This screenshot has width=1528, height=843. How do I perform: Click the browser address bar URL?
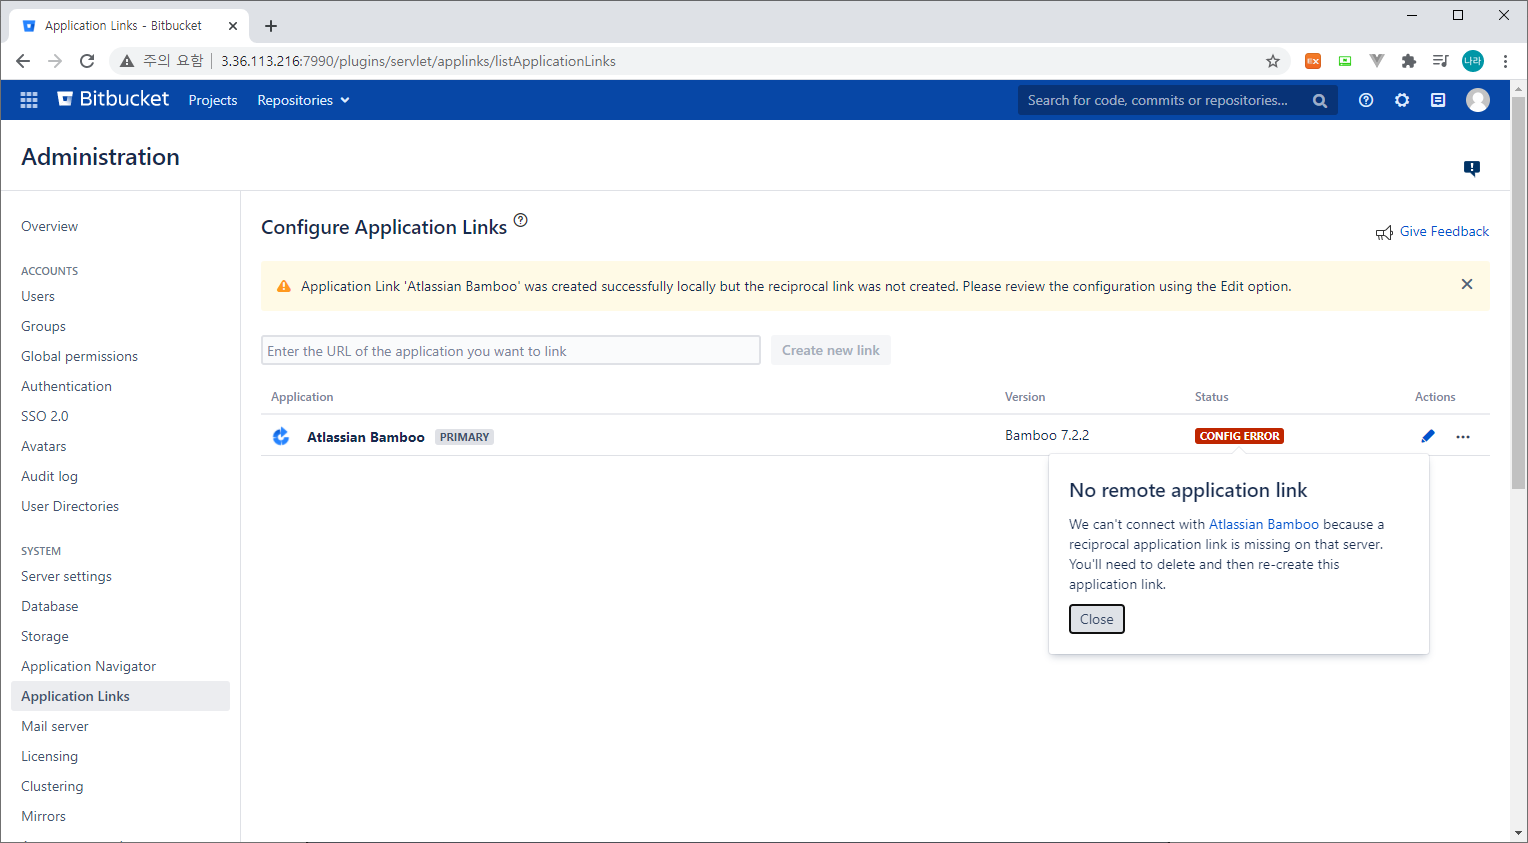[418, 61]
